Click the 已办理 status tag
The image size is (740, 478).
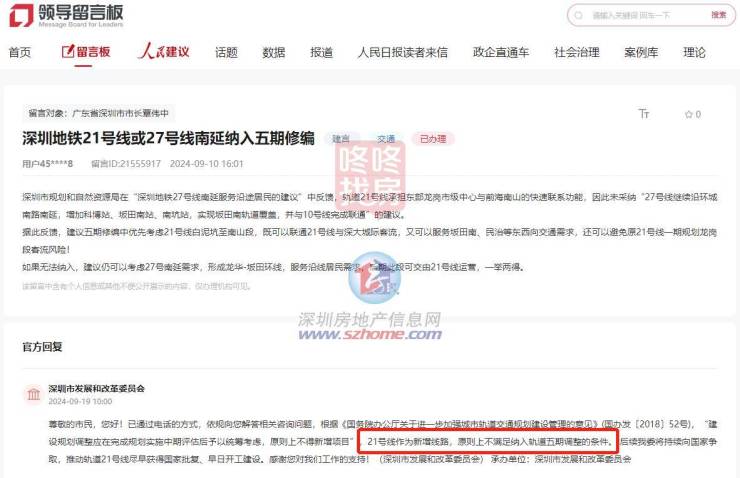click(433, 139)
